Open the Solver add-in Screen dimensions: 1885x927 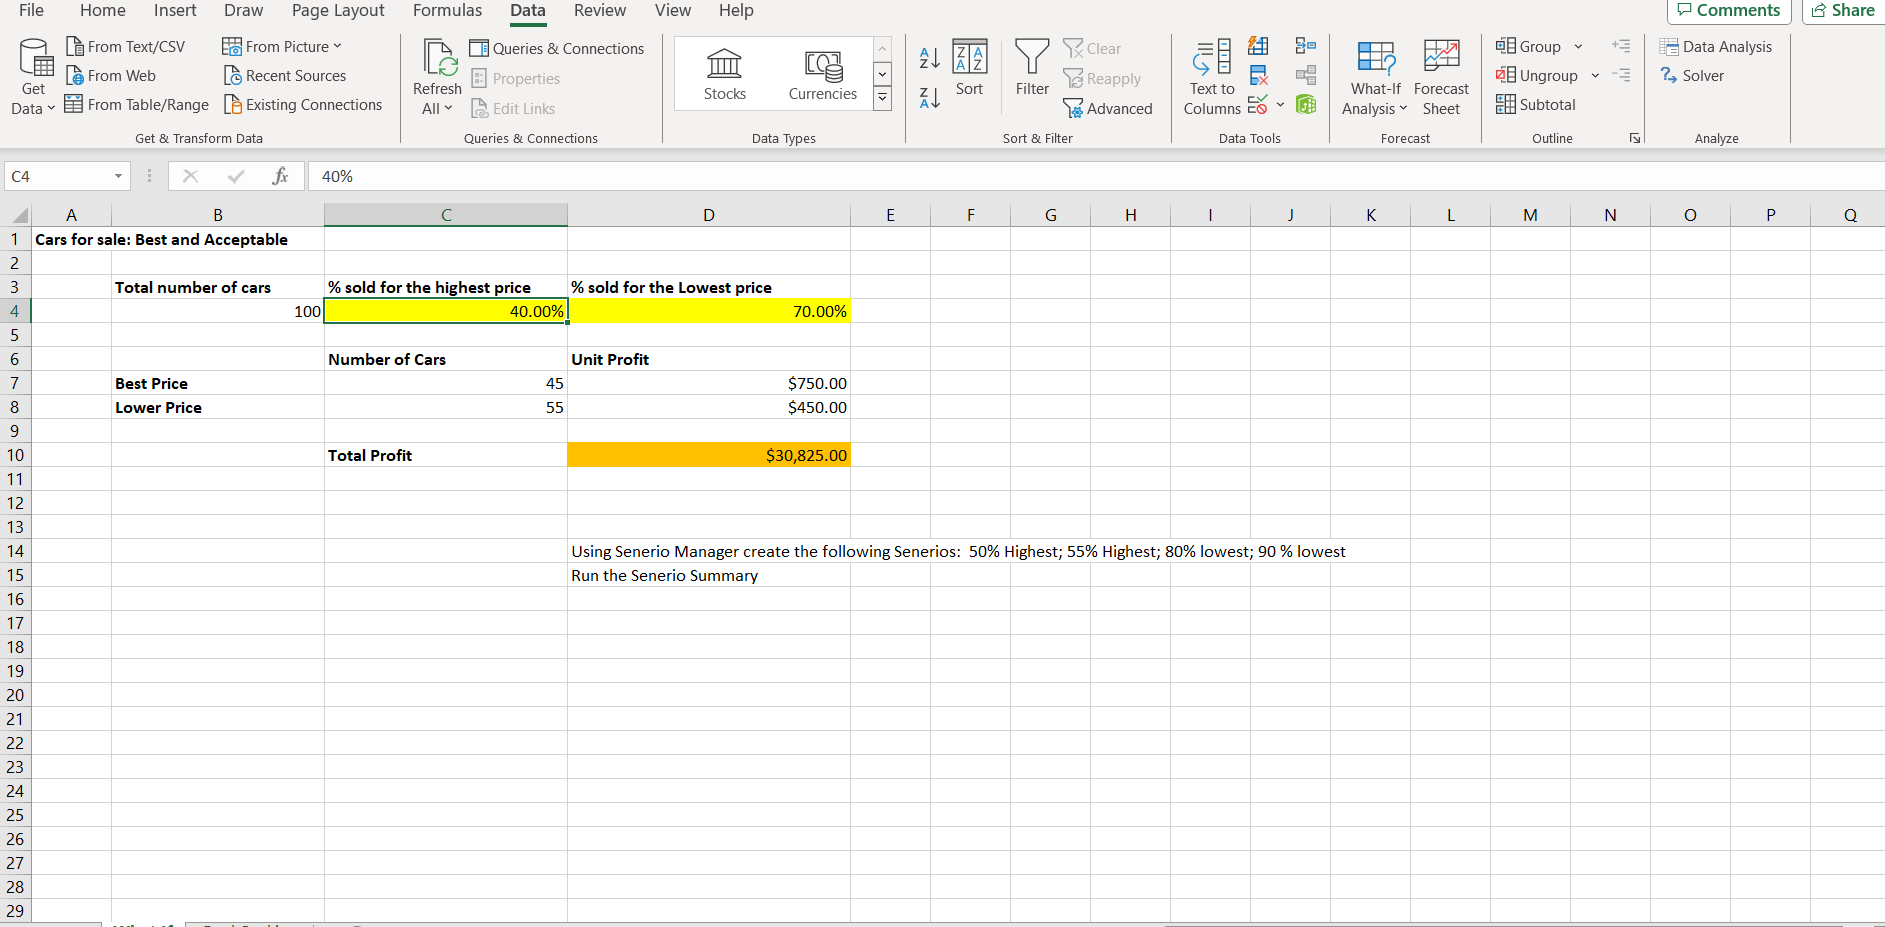(1692, 76)
